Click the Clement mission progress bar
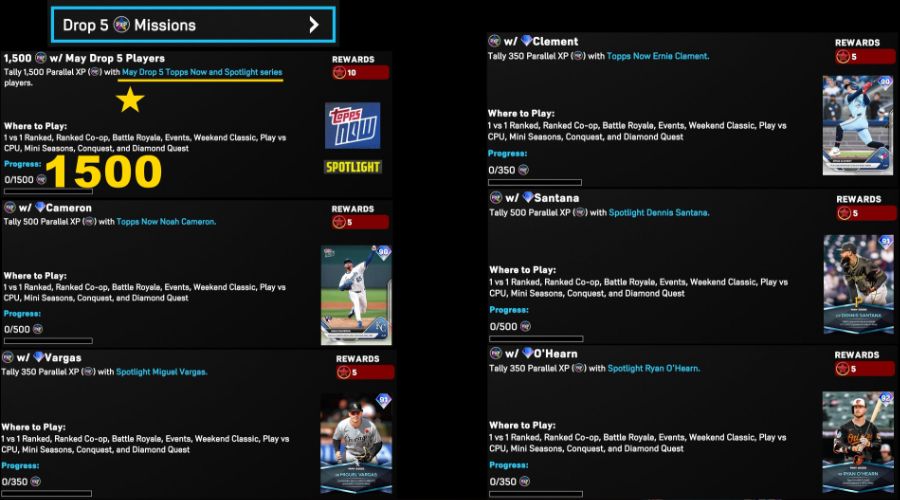900x500 pixels. (535, 183)
